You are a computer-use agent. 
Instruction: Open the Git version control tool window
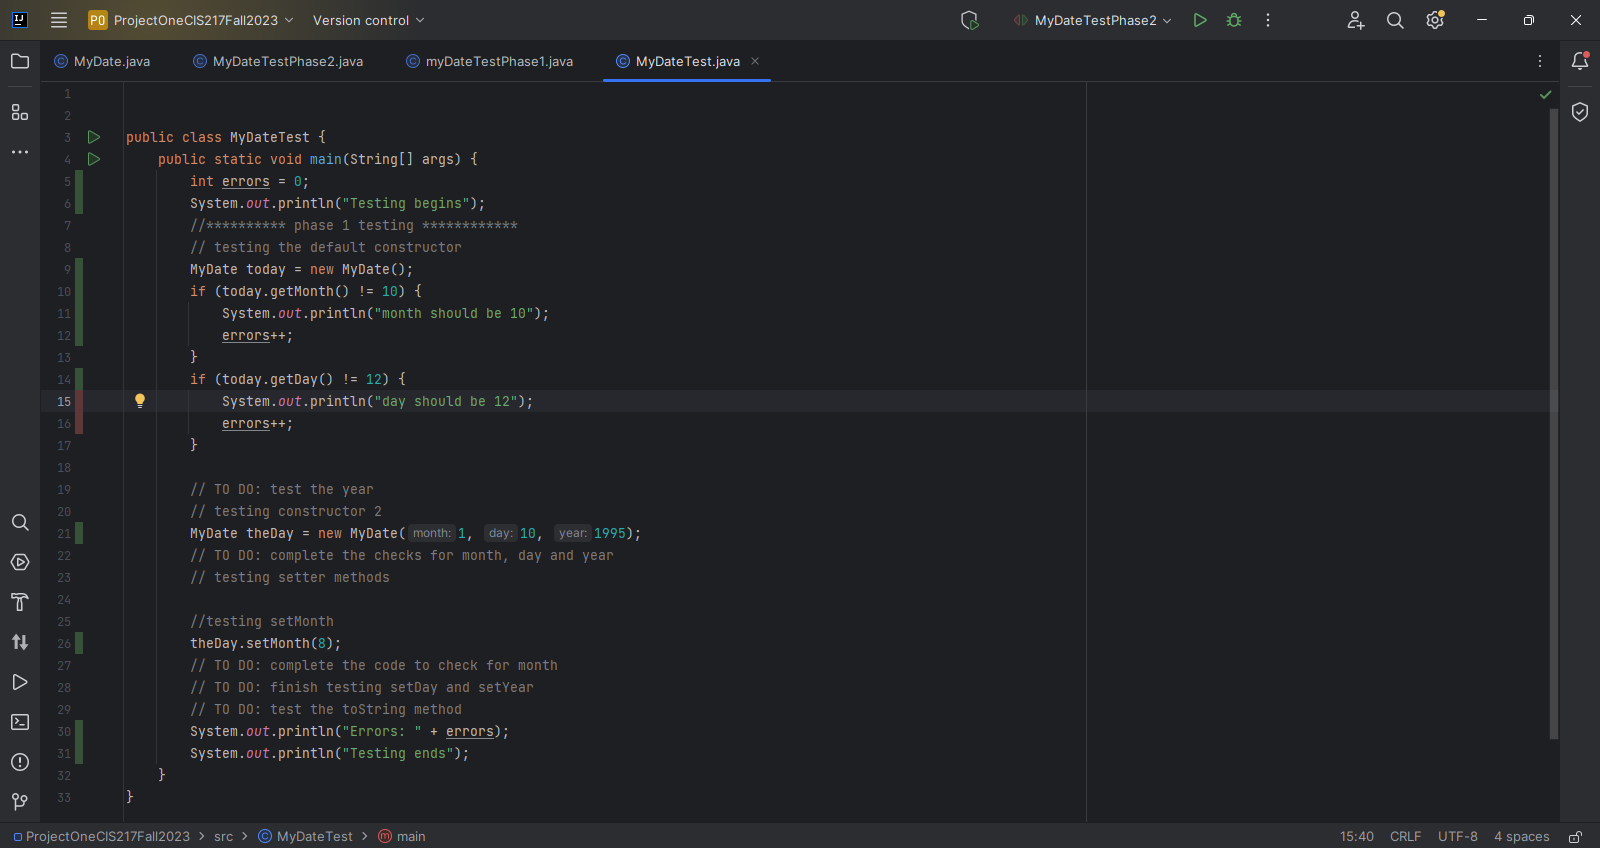coord(20,802)
